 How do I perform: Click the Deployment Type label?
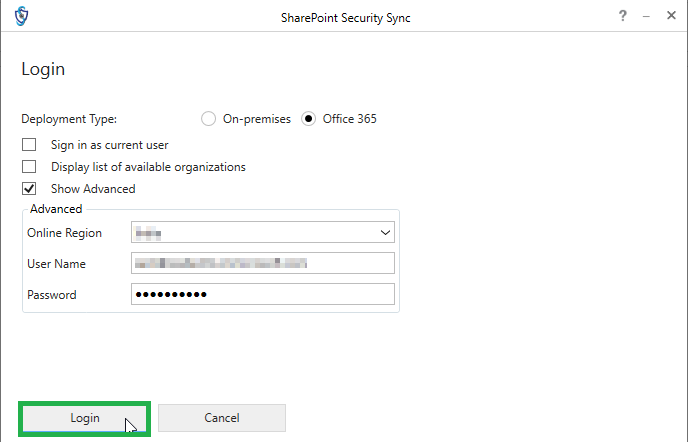[x=69, y=119]
